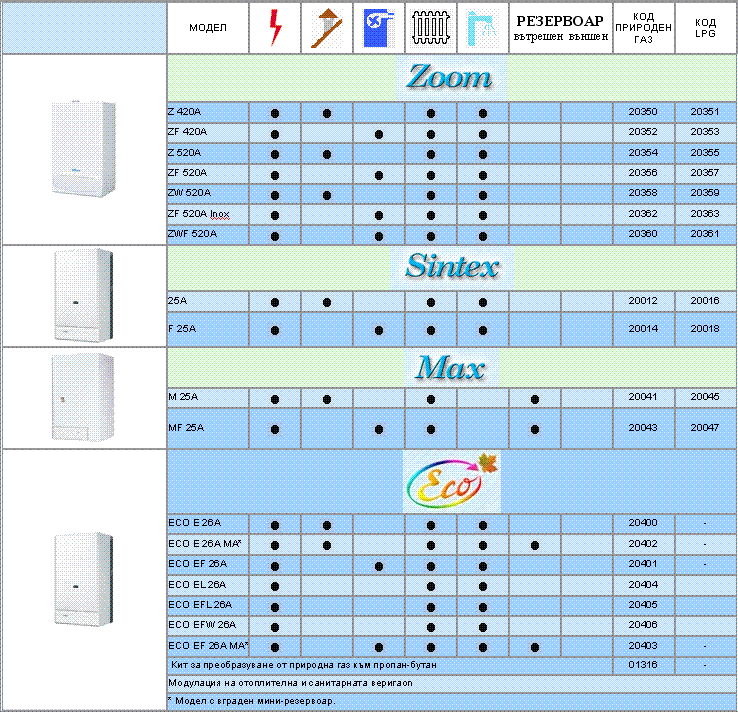This screenshot has height=712, width=738.
Task: Click the chimney dot in ZW 520A row
Action: (327, 195)
